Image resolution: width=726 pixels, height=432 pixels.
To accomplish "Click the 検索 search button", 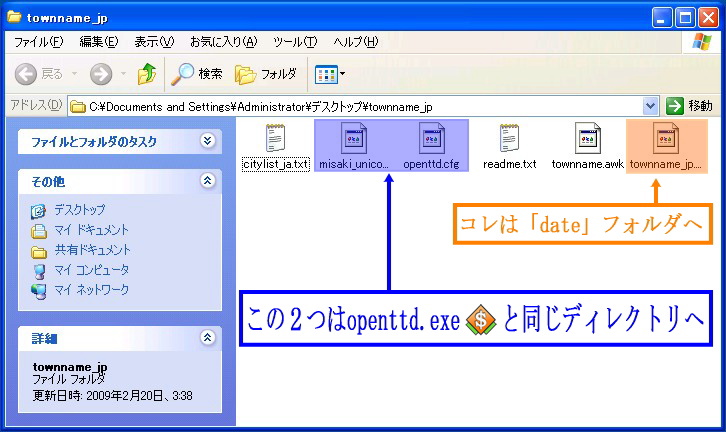I will 196,74.
